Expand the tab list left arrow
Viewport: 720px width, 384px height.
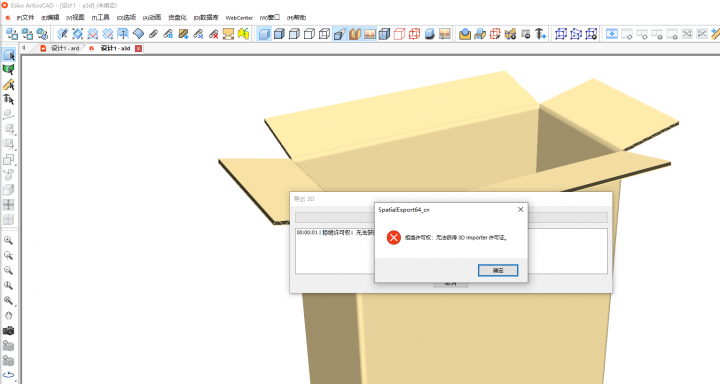pyautogui.click(x=24, y=48)
